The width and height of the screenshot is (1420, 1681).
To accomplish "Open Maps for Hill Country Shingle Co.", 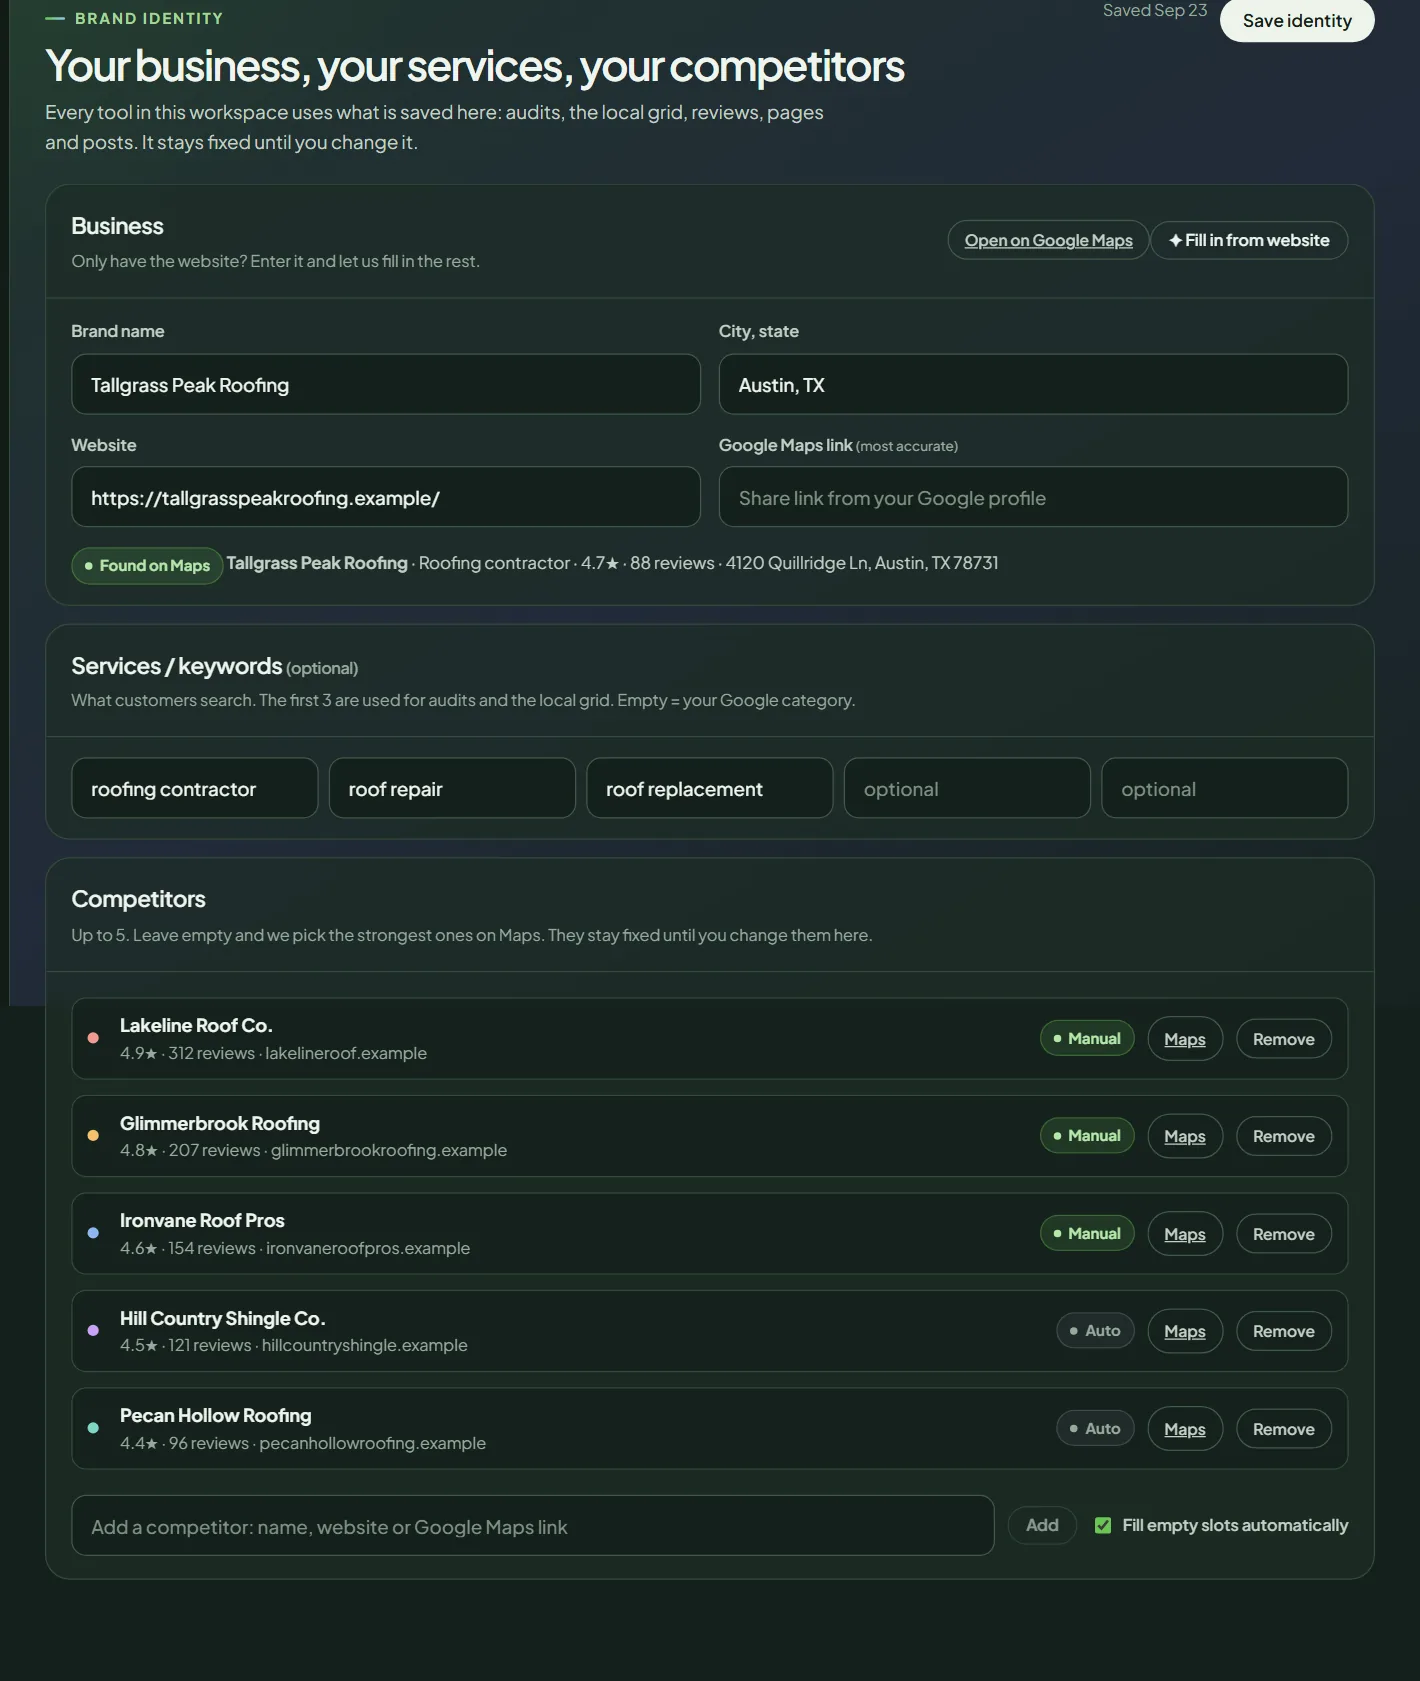I will click(x=1185, y=1331).
